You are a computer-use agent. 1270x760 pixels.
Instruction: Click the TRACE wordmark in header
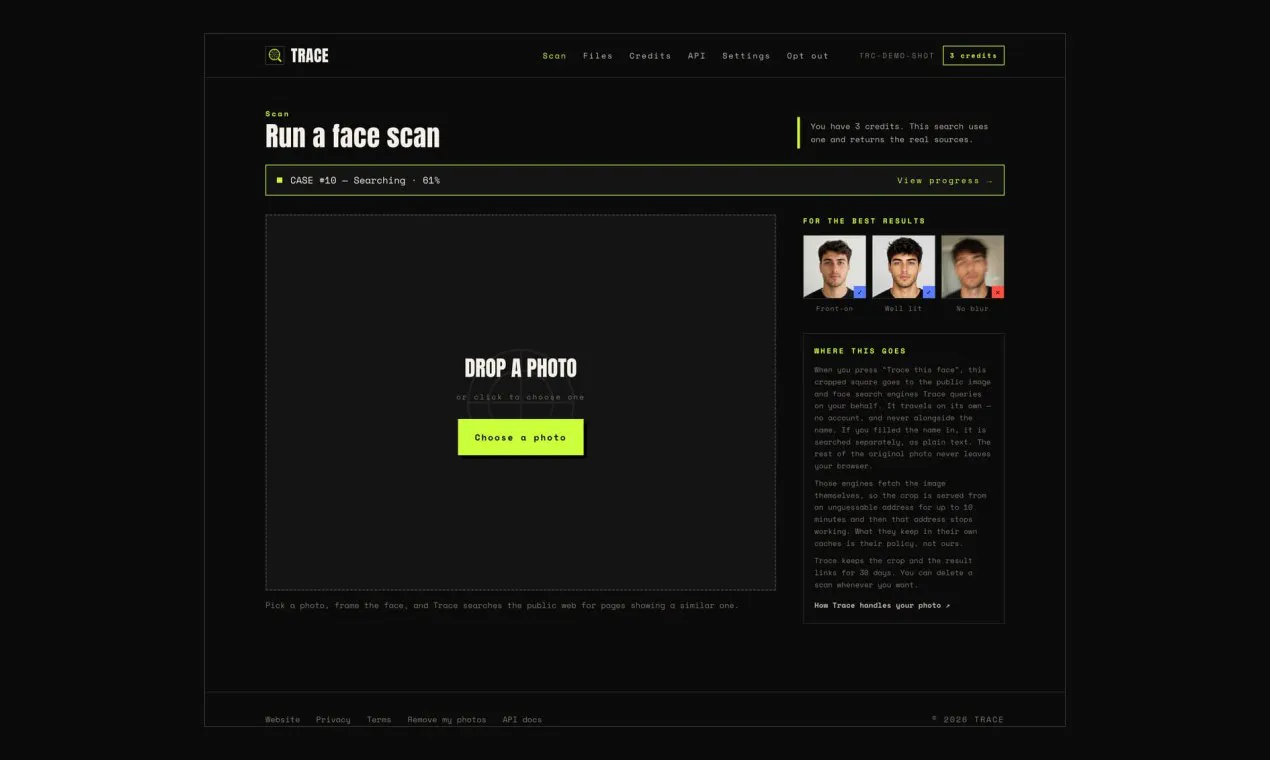[x=309, y=56]
